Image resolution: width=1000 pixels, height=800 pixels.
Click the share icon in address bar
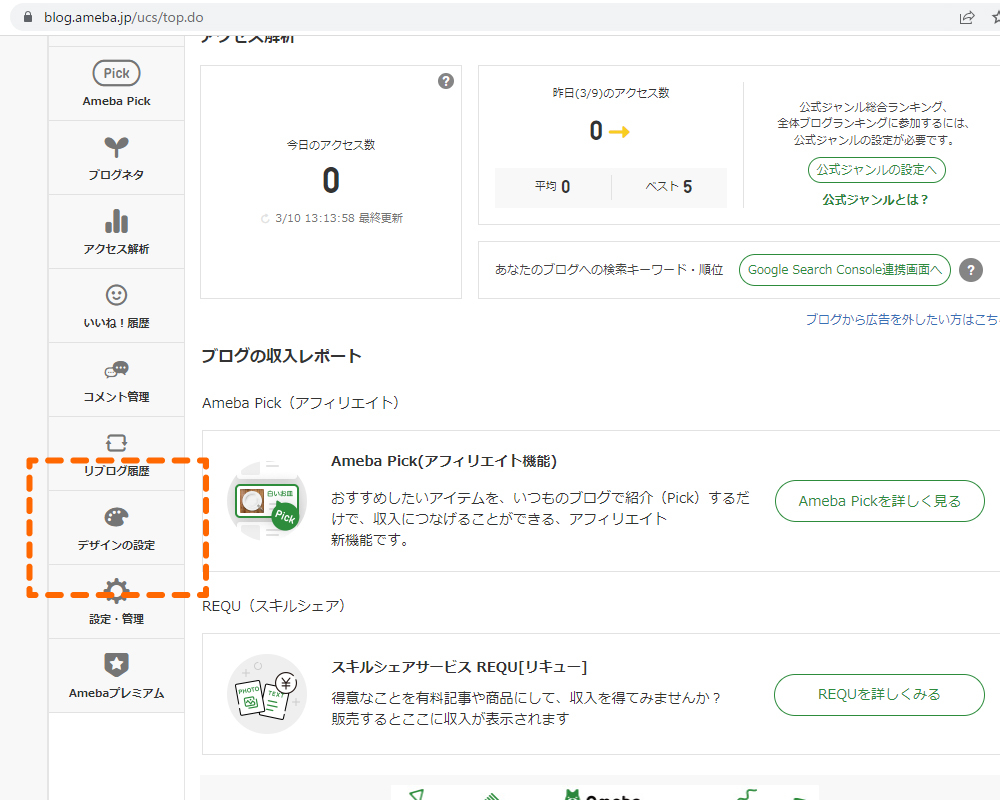[967, 17]
